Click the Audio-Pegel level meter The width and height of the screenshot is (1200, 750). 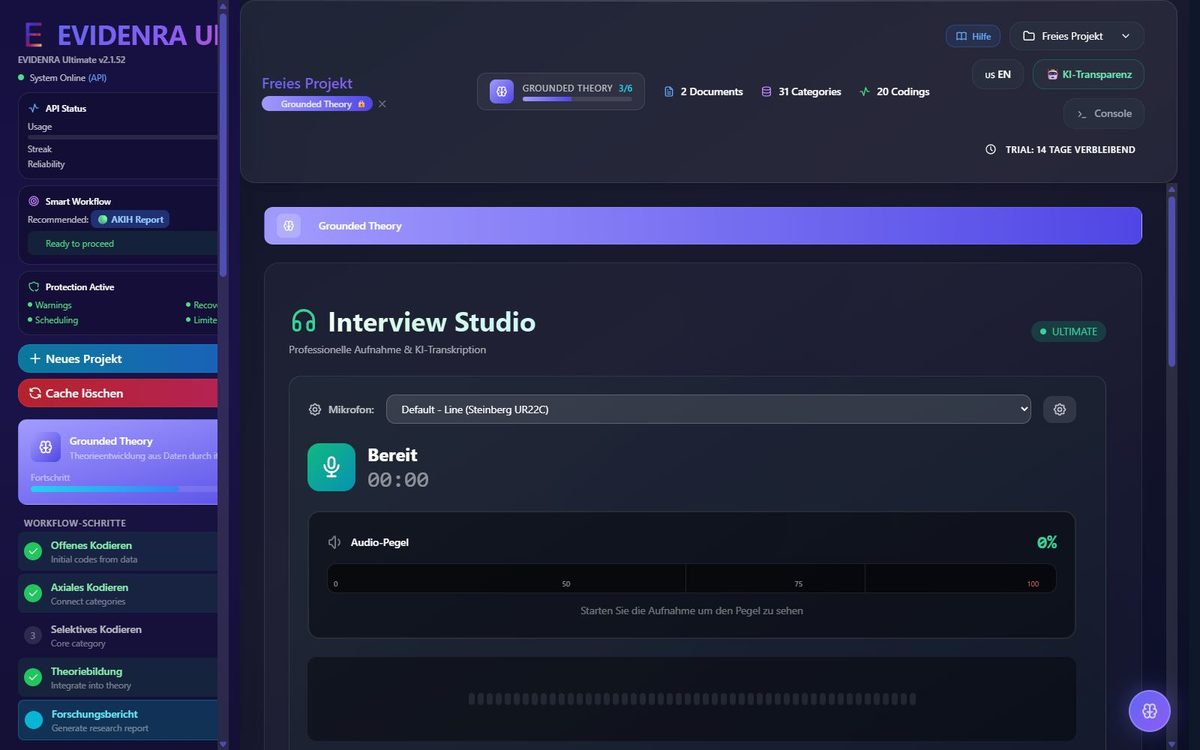pyautogui.click(x=692, y=578)
